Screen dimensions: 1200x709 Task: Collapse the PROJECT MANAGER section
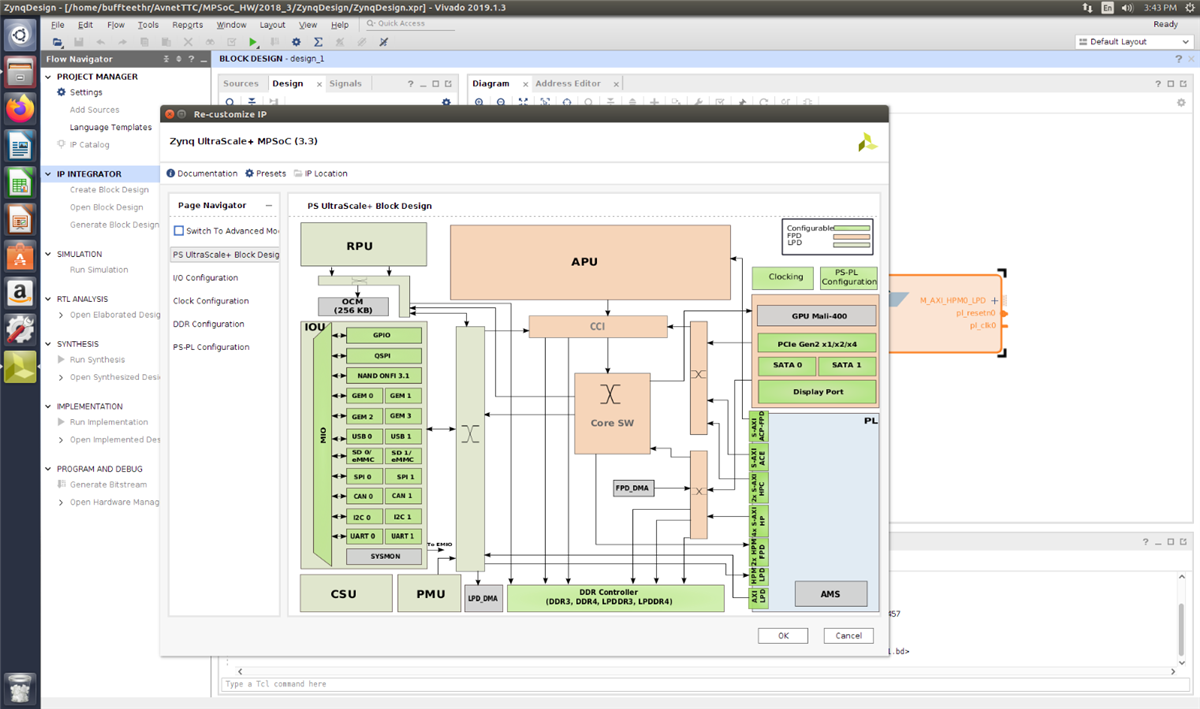tap(50, 77)
